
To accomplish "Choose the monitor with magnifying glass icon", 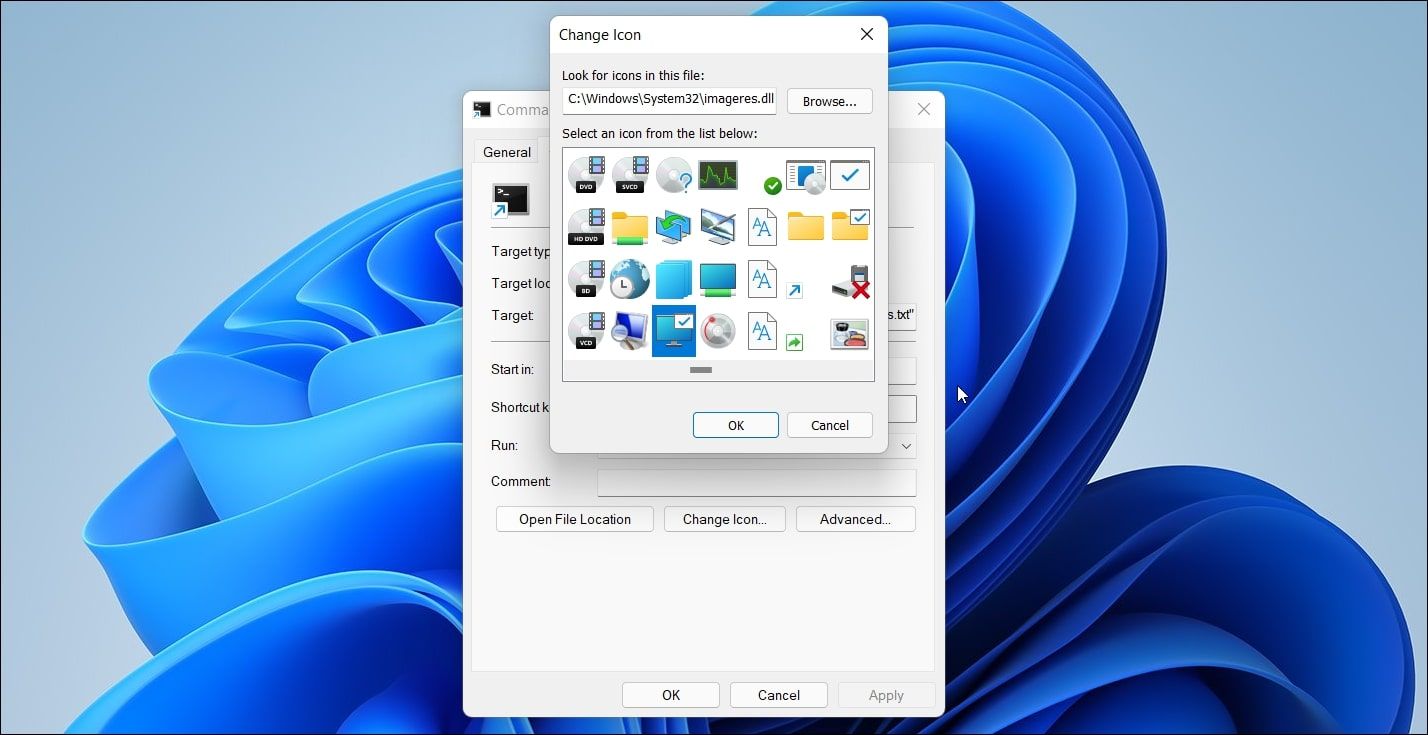I will pyautogui.click(x=631, y=331).
